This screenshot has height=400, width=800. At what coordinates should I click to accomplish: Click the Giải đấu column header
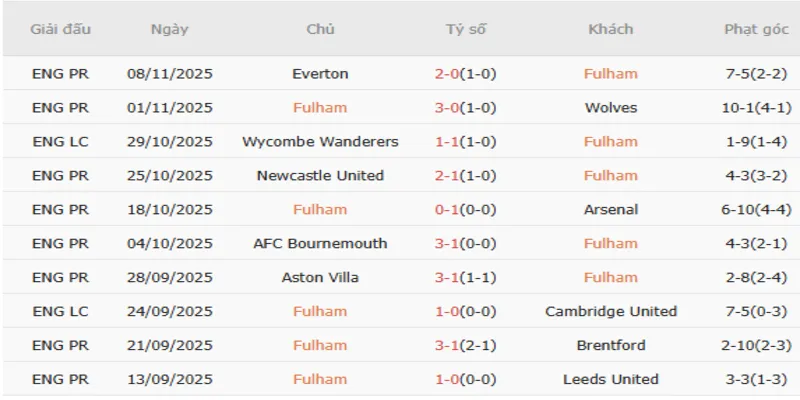[x=61, y=29]
